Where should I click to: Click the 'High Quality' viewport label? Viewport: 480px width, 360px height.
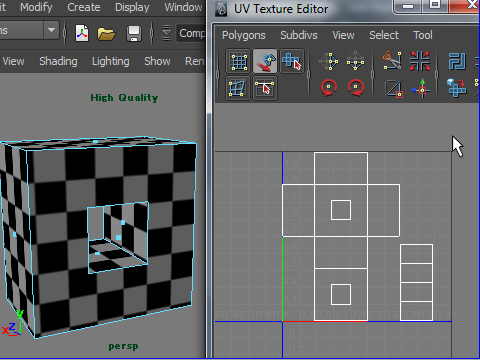point(124,98)
